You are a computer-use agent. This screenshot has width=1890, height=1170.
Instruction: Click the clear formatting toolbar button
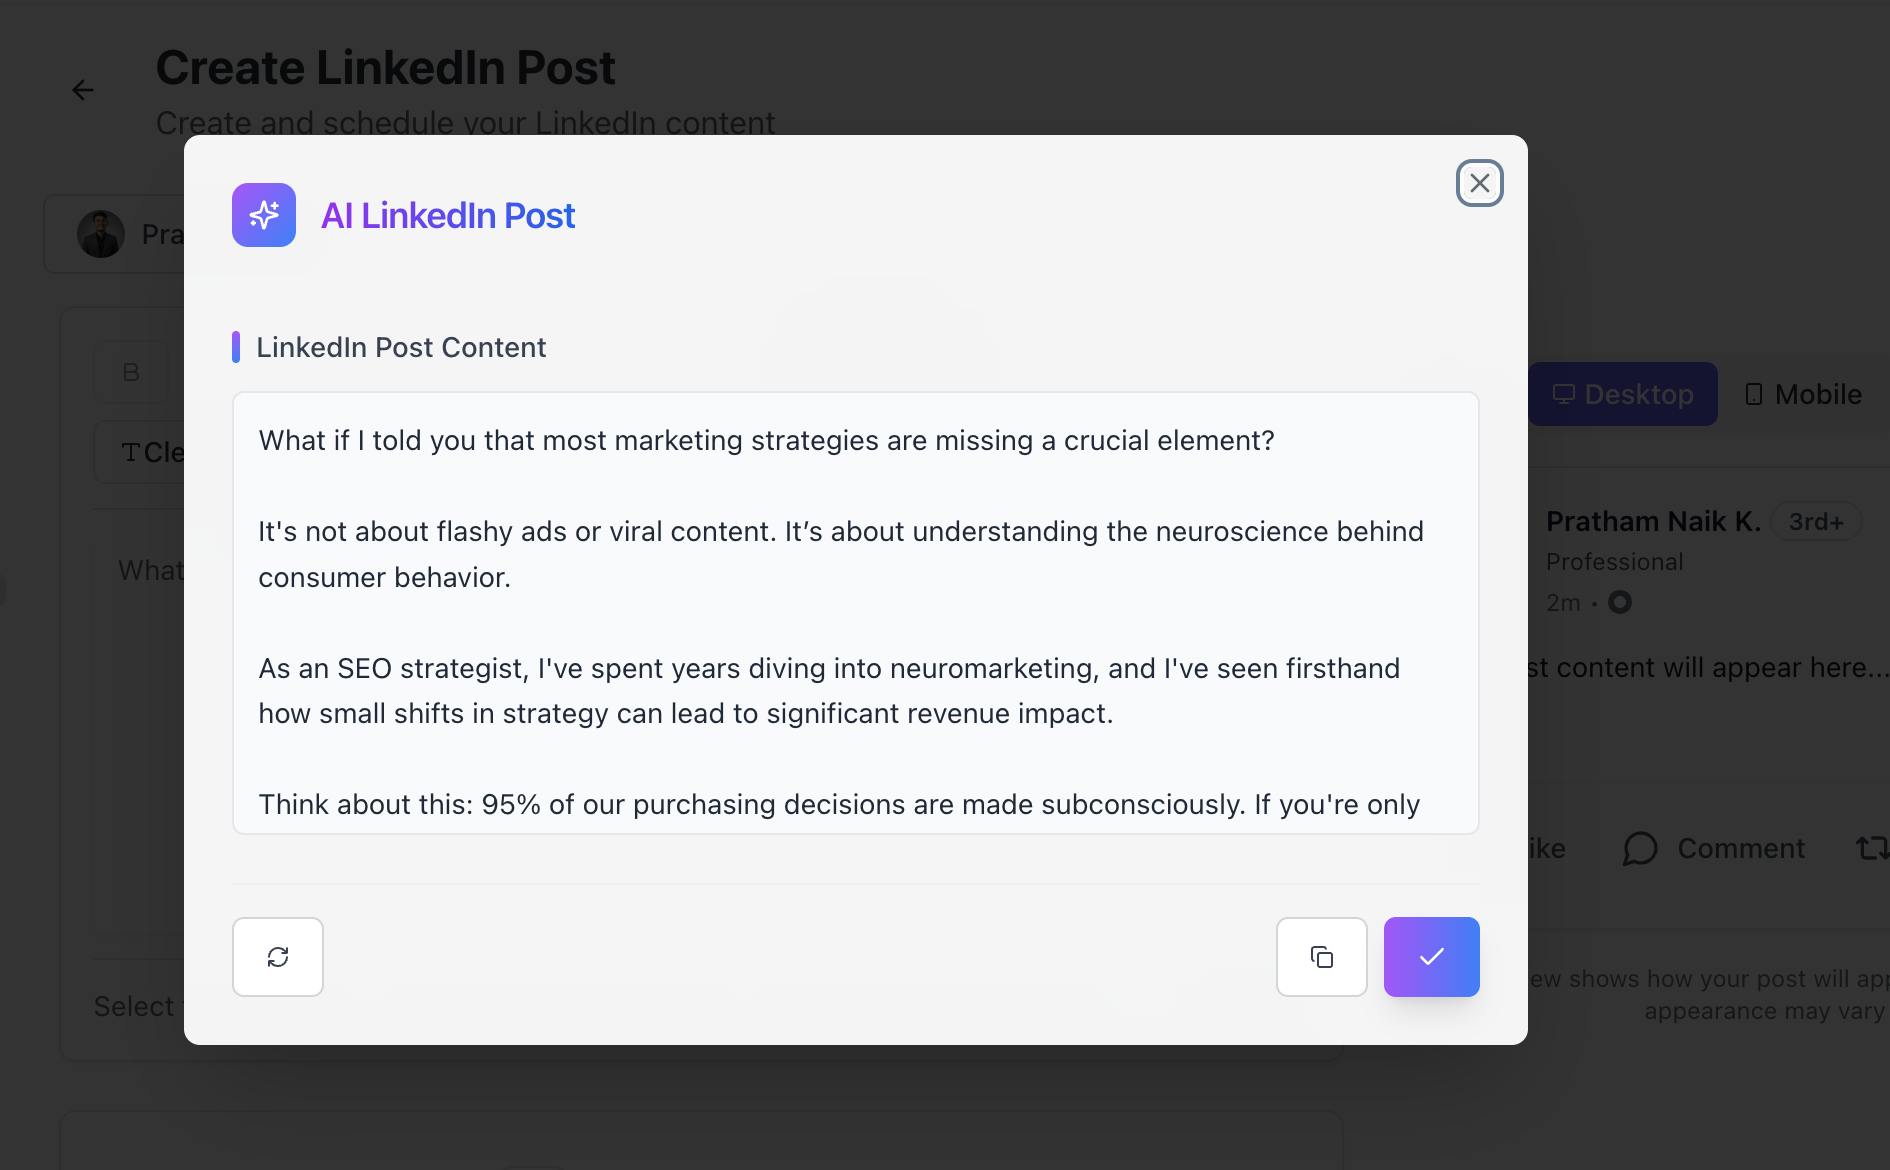(150, 453)
